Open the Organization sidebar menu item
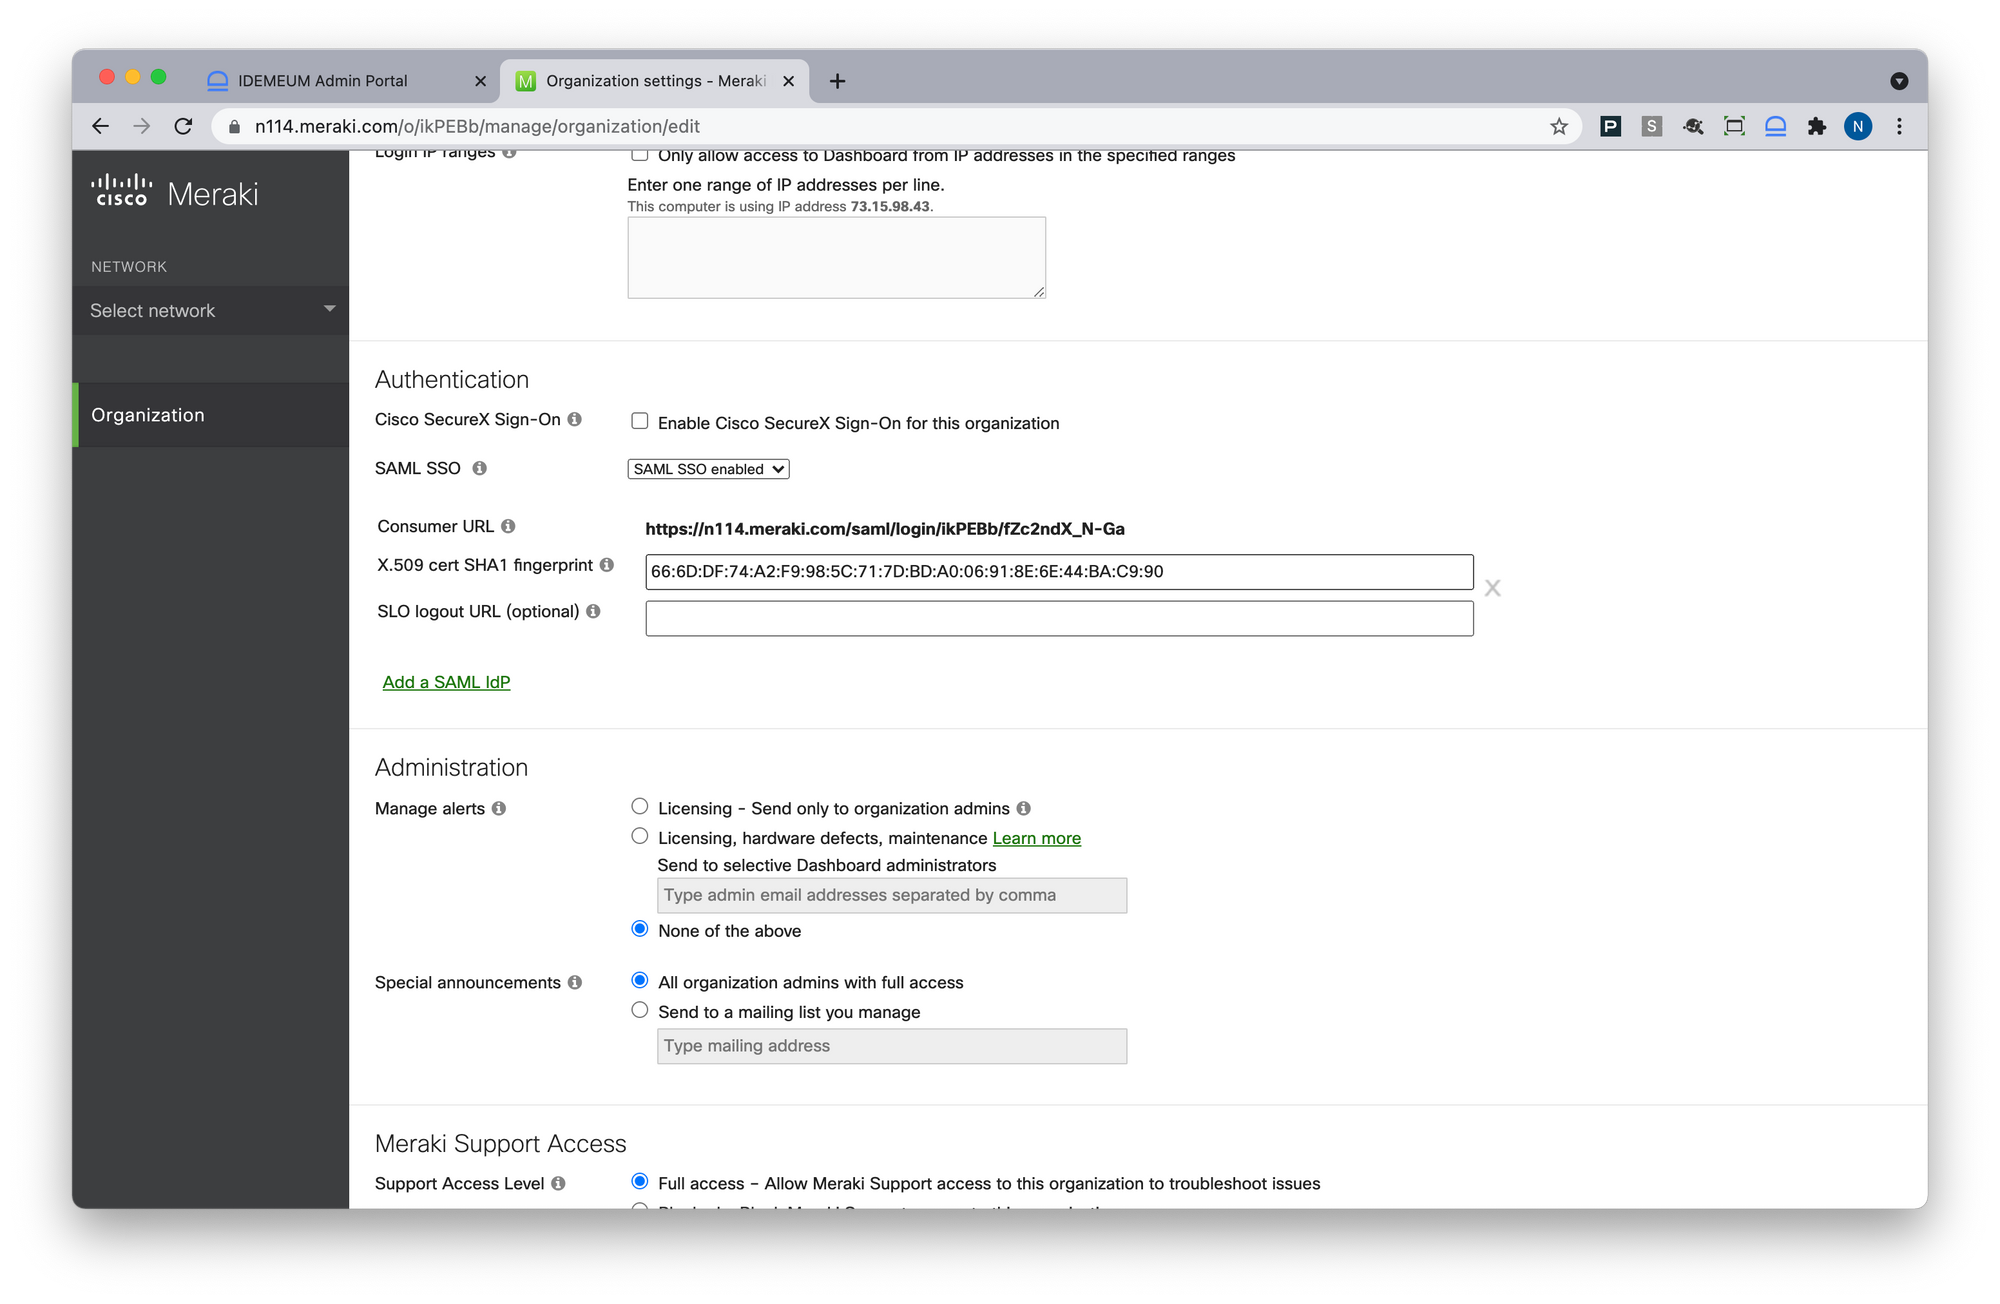Screen dimensions: 2000x1304 pyautogui.click(x=211, y=415)
